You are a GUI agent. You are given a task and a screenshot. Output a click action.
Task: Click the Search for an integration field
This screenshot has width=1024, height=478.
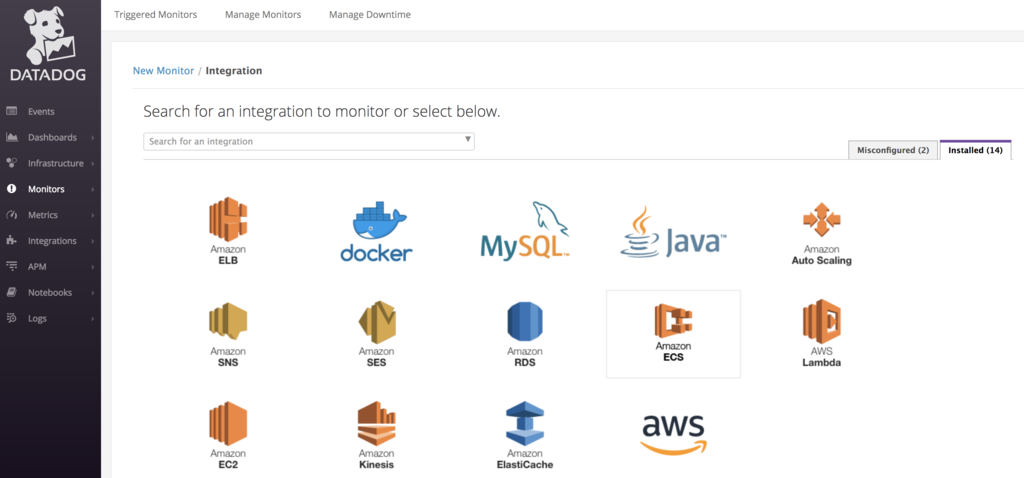(x=309, y=141)
